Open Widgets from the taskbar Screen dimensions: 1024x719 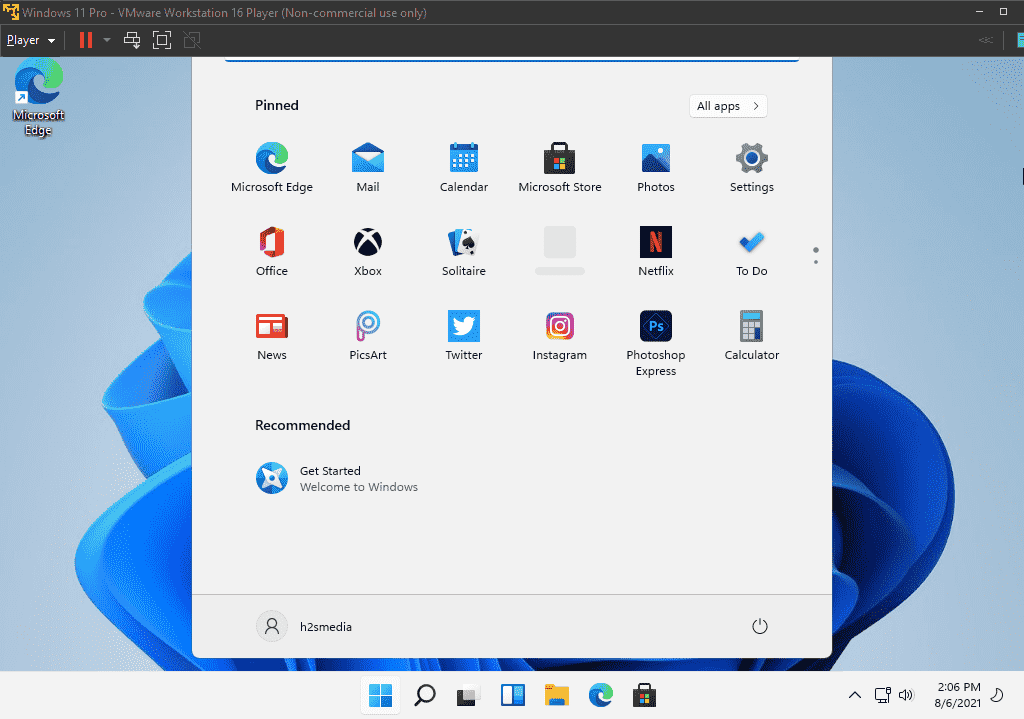(513, 695)
